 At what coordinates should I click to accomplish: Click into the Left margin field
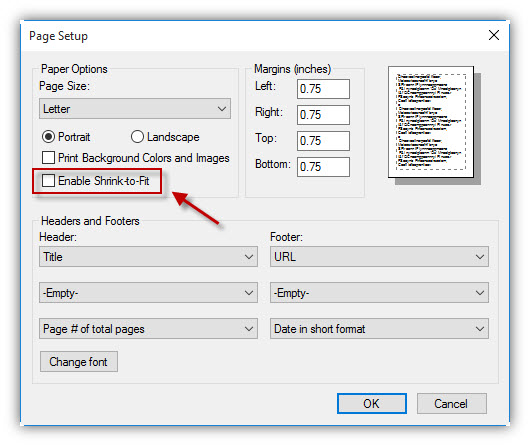point(323,89)
